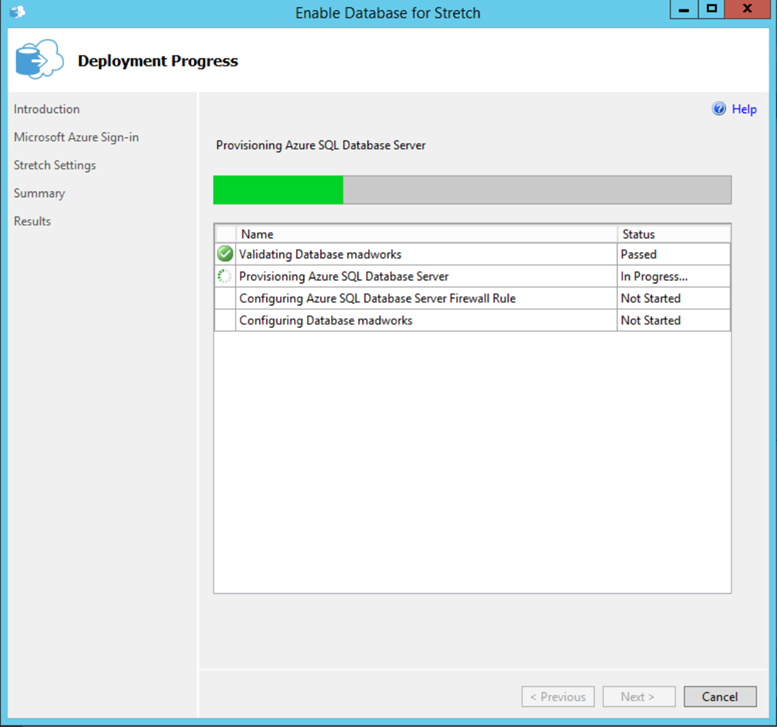Click the Not Started status of Firewall Rule
Screen dimensions: 777x727
tap(673, 298)
